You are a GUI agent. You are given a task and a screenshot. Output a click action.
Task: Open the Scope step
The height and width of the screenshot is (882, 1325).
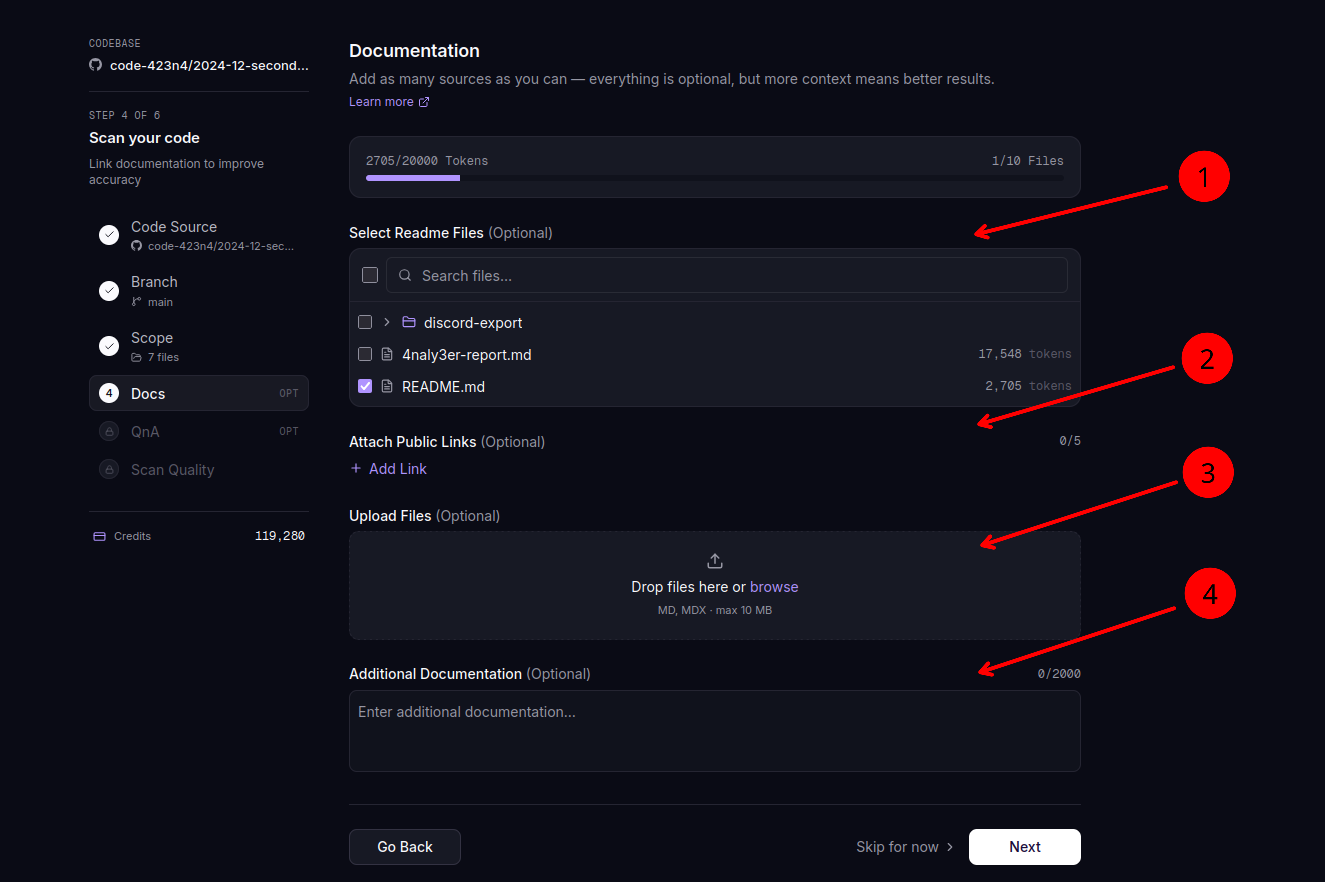(x=199, y=346)
